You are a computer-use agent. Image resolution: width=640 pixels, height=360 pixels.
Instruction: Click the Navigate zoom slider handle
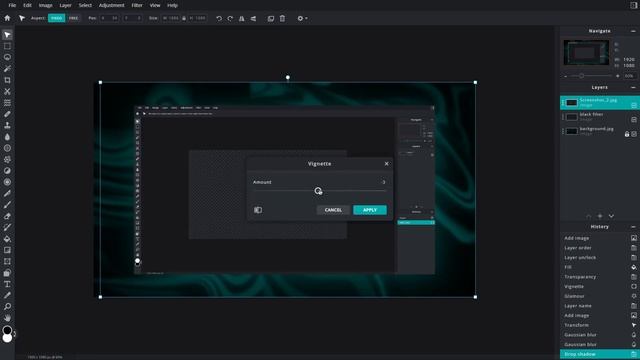pos(581,76)
